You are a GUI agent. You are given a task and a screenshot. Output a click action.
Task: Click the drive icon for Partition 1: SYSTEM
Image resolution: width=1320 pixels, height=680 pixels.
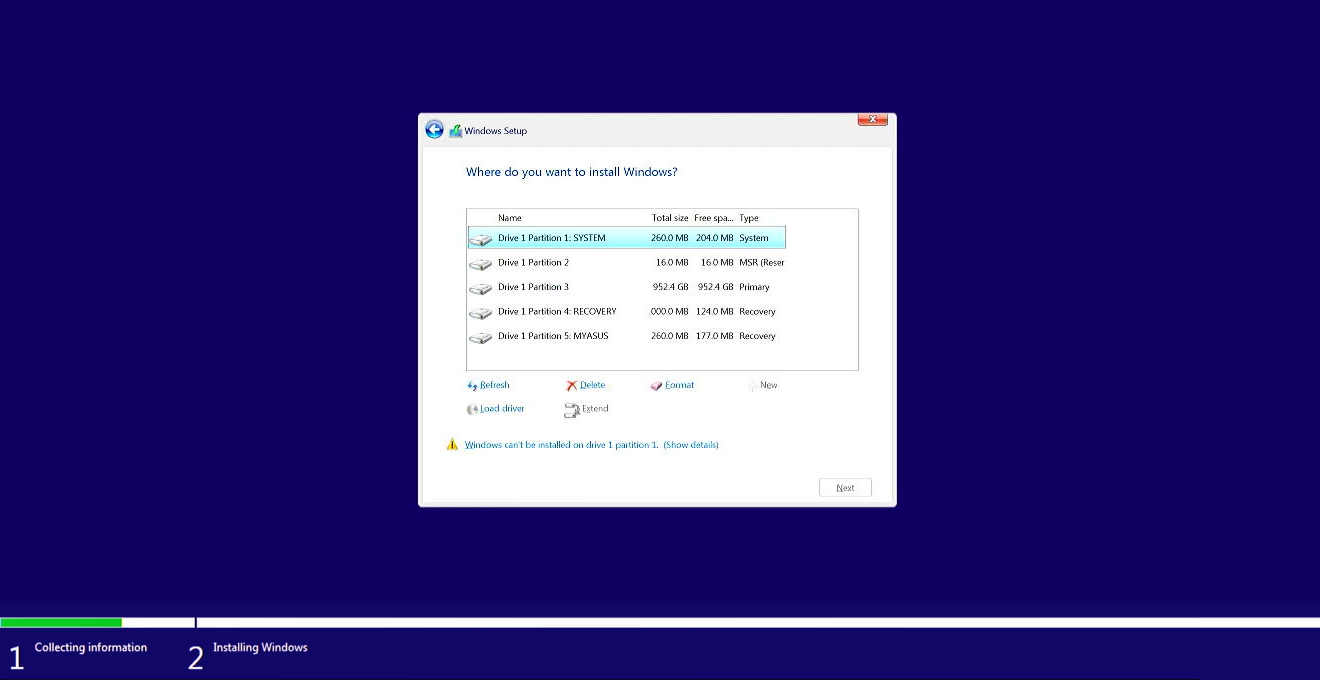[481, 239]
